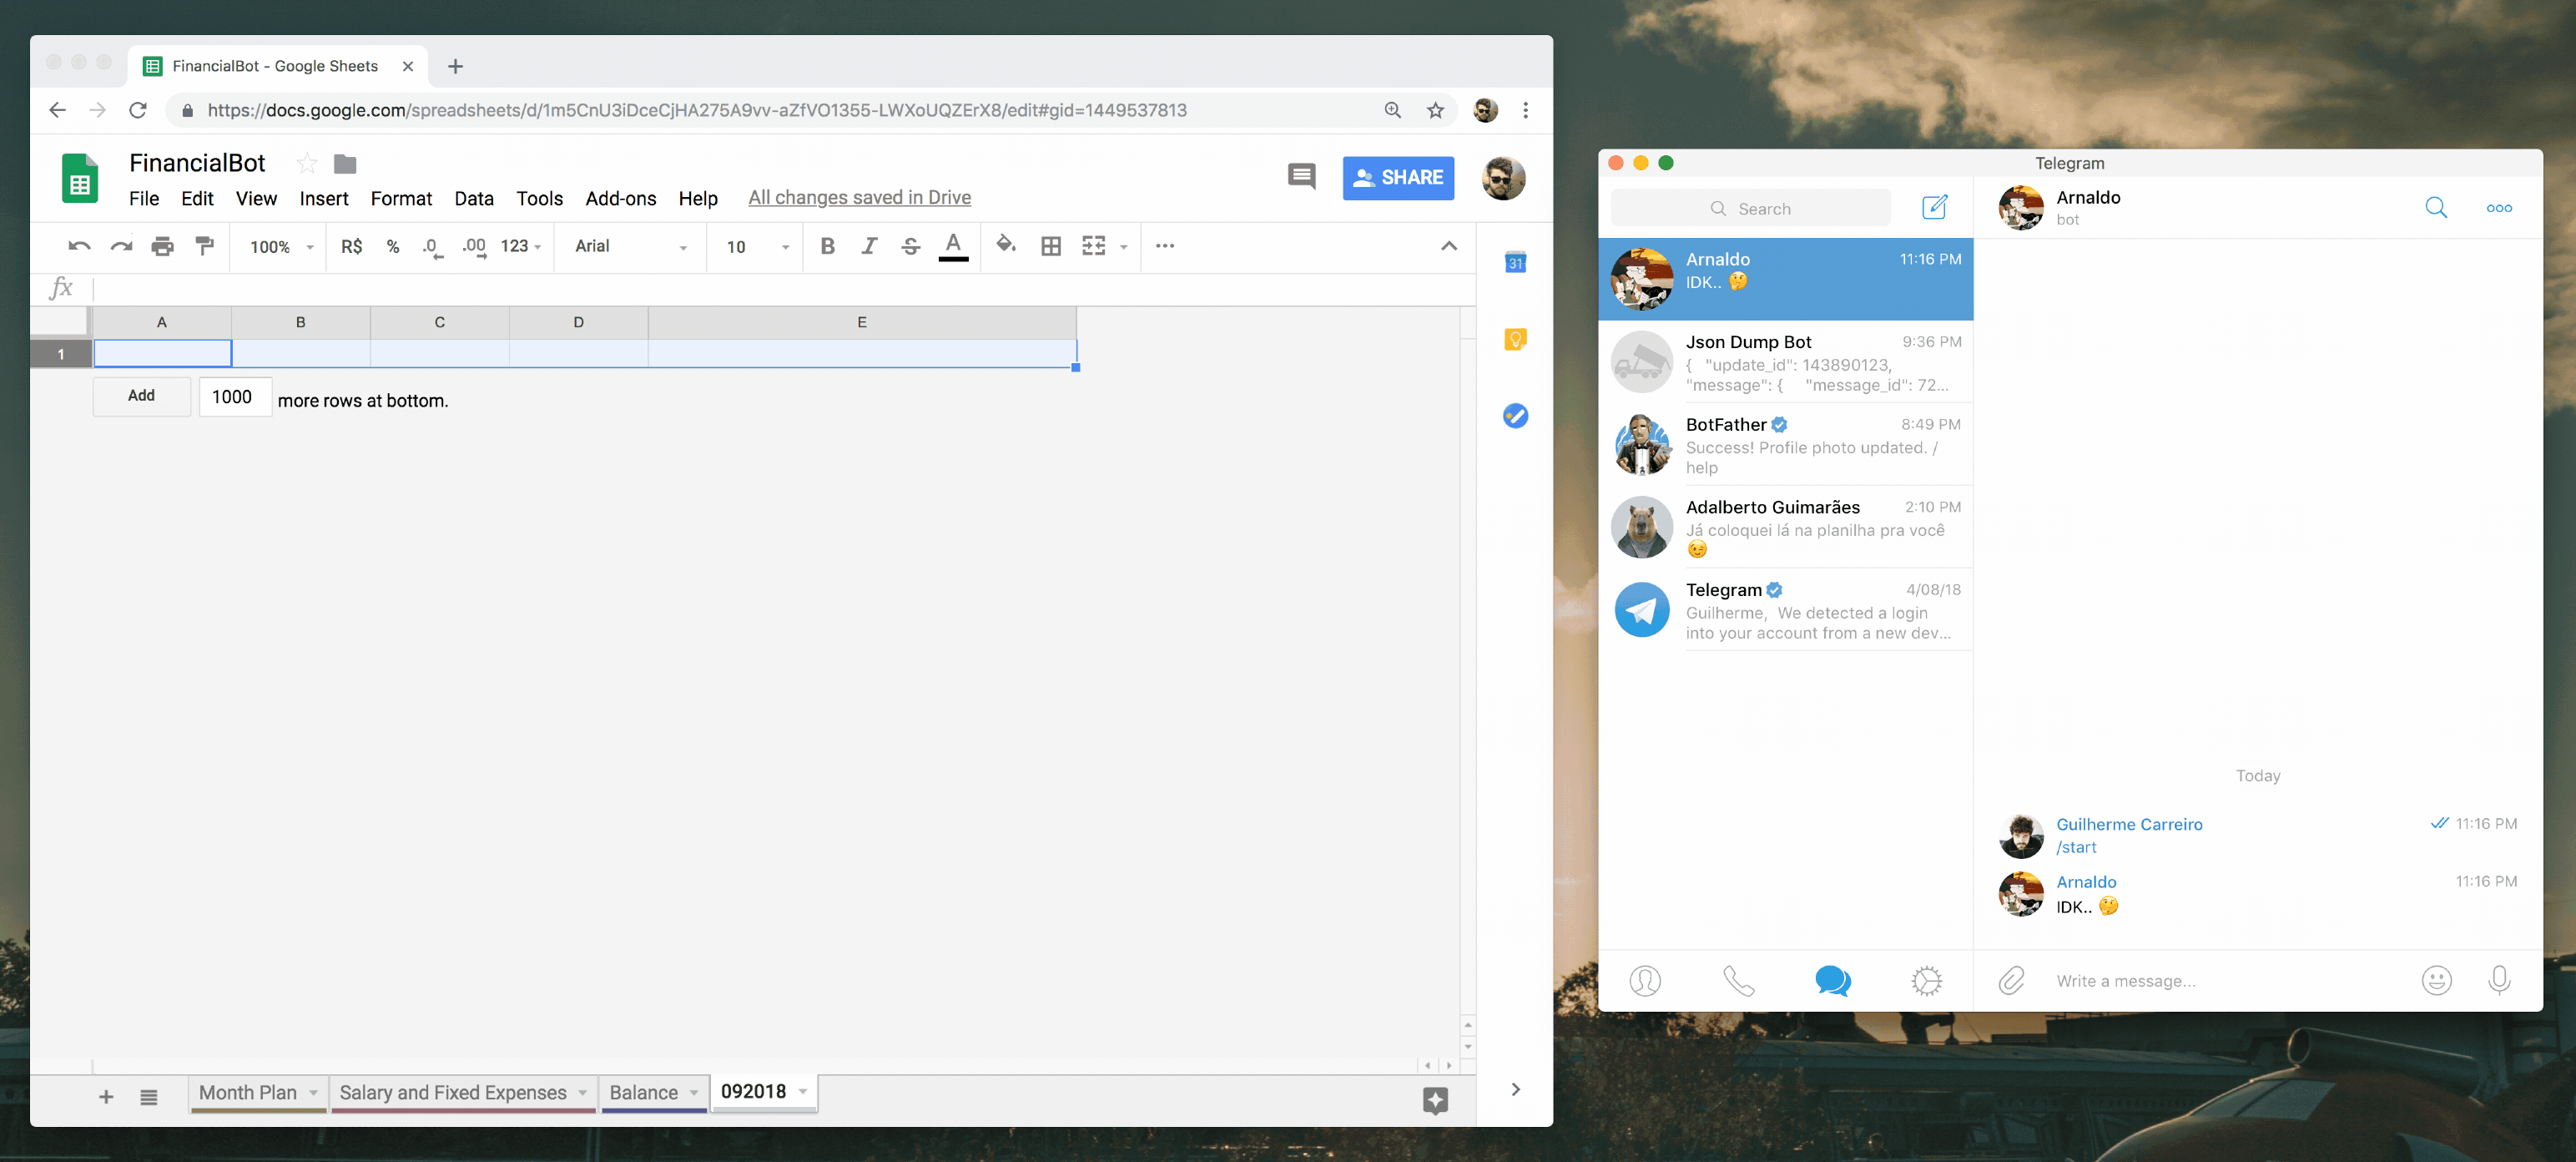Toggle bold formatting
The width and height of the screenshot is (2576, 1162).
pos(827,246)
